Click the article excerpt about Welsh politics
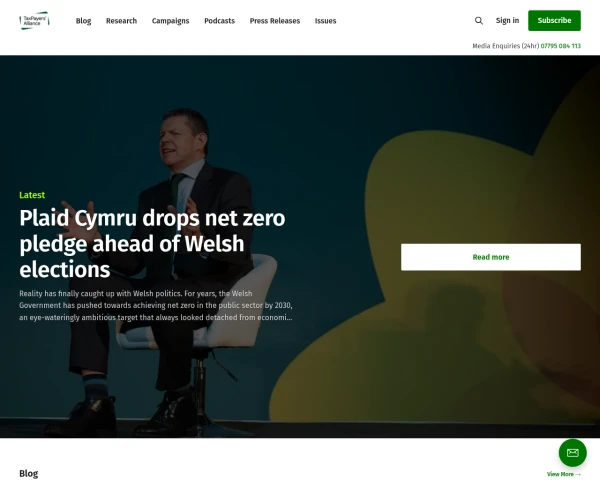 [x=156, y=305]
